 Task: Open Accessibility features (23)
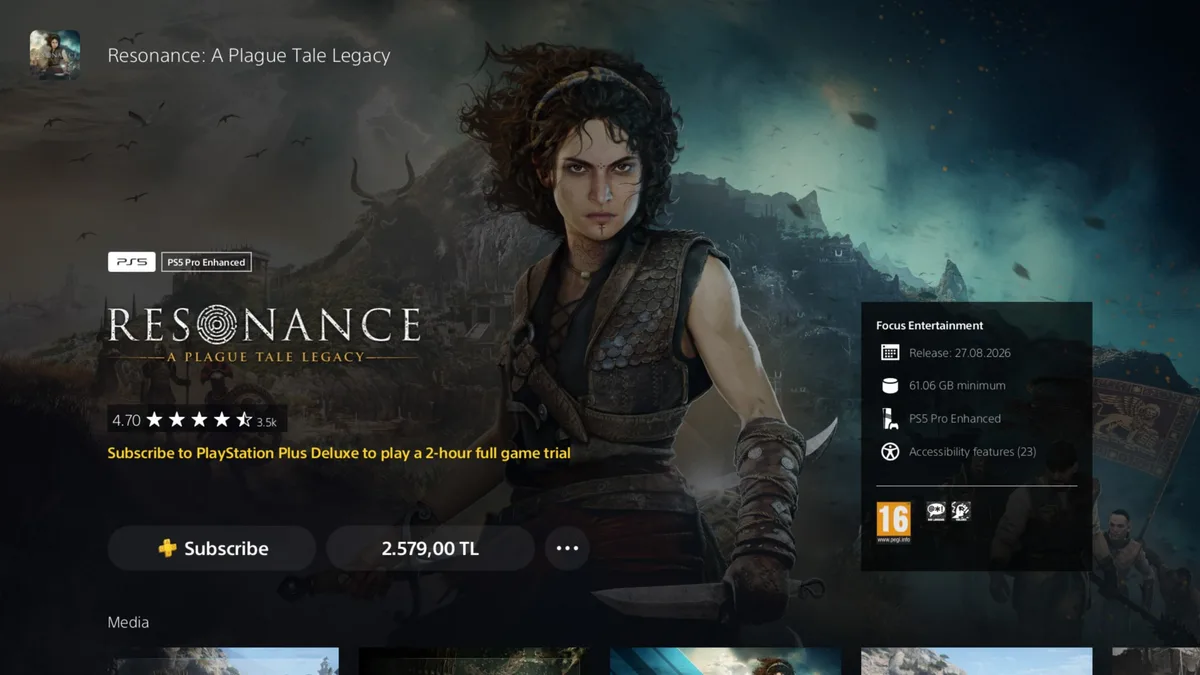coord(972,452)
